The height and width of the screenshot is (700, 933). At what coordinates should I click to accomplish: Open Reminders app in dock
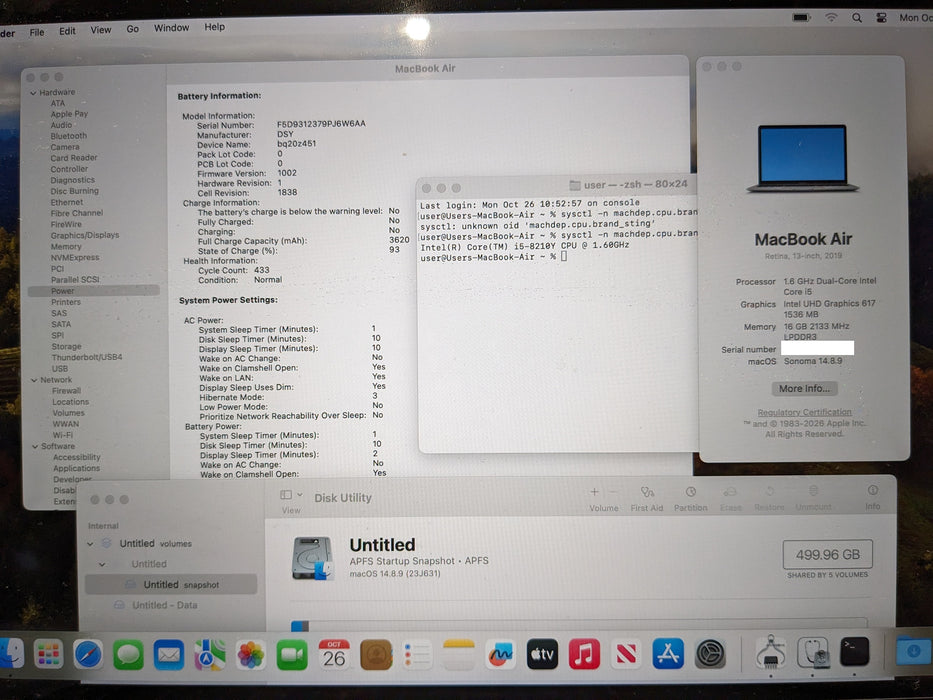(417, 655)
